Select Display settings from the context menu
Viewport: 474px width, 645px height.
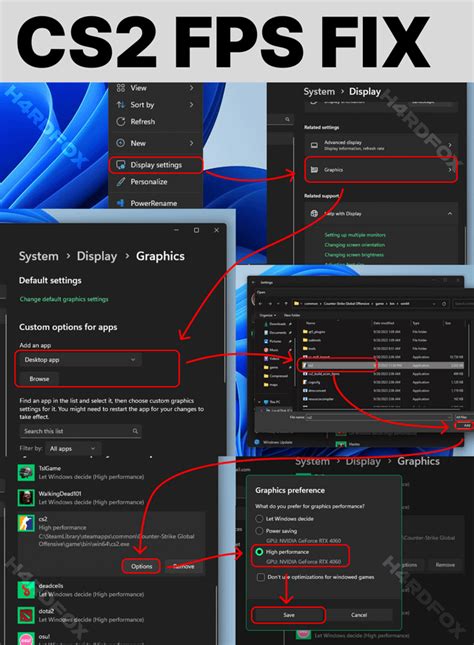156,165
